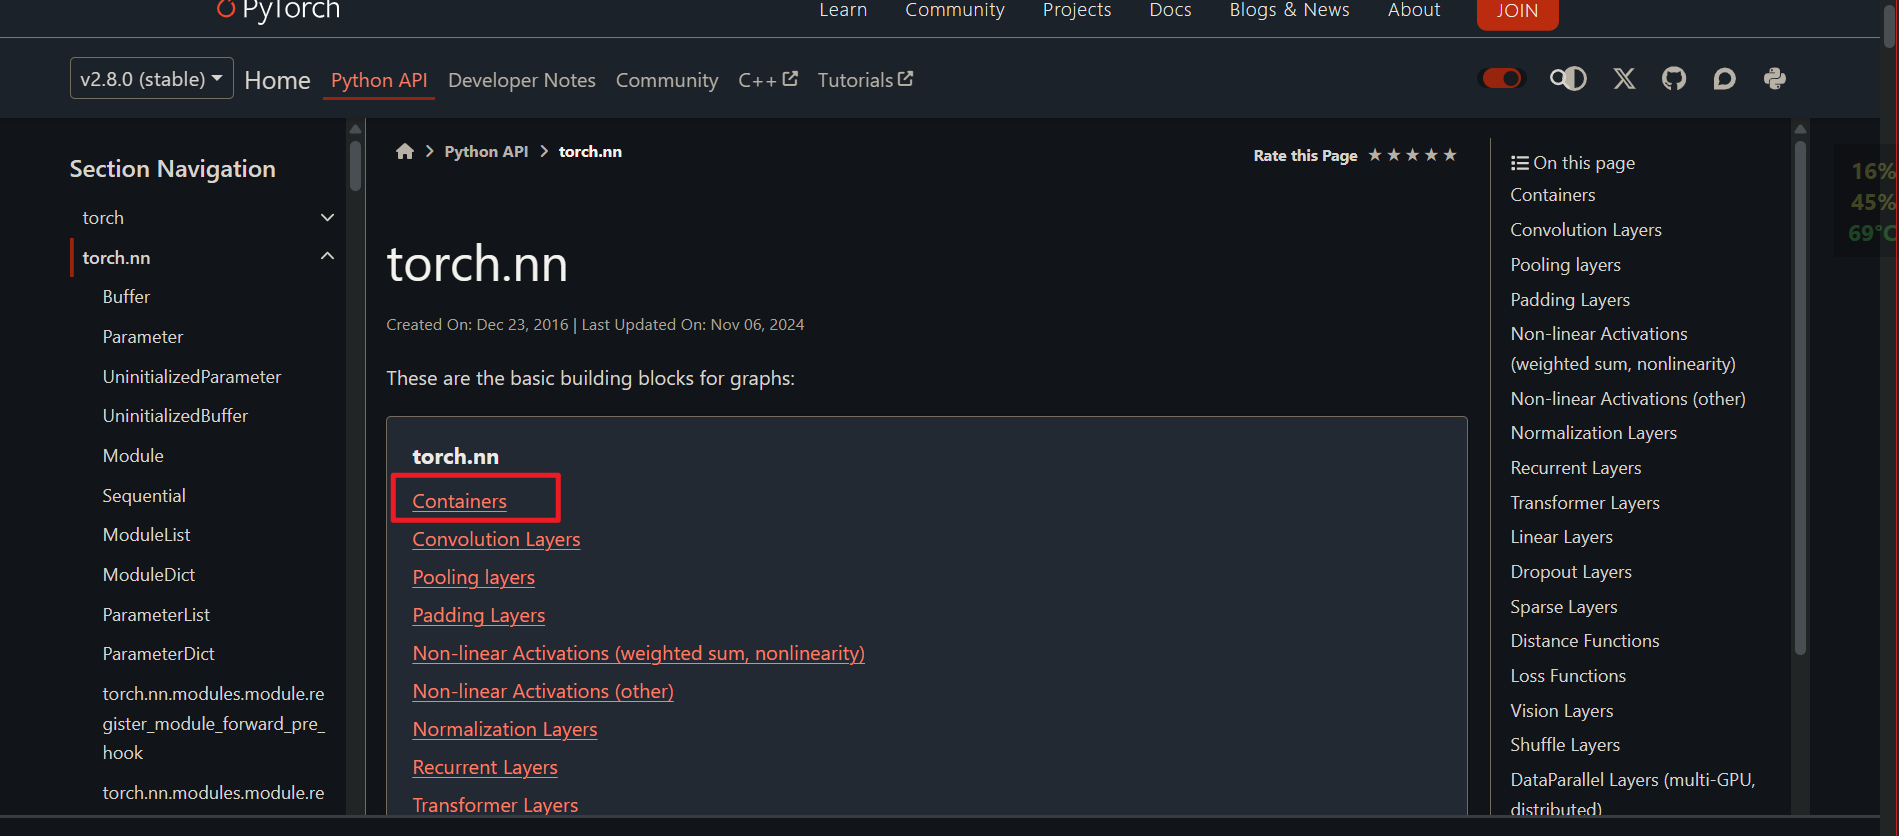Viewport: 1899px width, 836px height.
Task: Jump to Linear Layers in On this page
Action: [x=1561, y=537]
